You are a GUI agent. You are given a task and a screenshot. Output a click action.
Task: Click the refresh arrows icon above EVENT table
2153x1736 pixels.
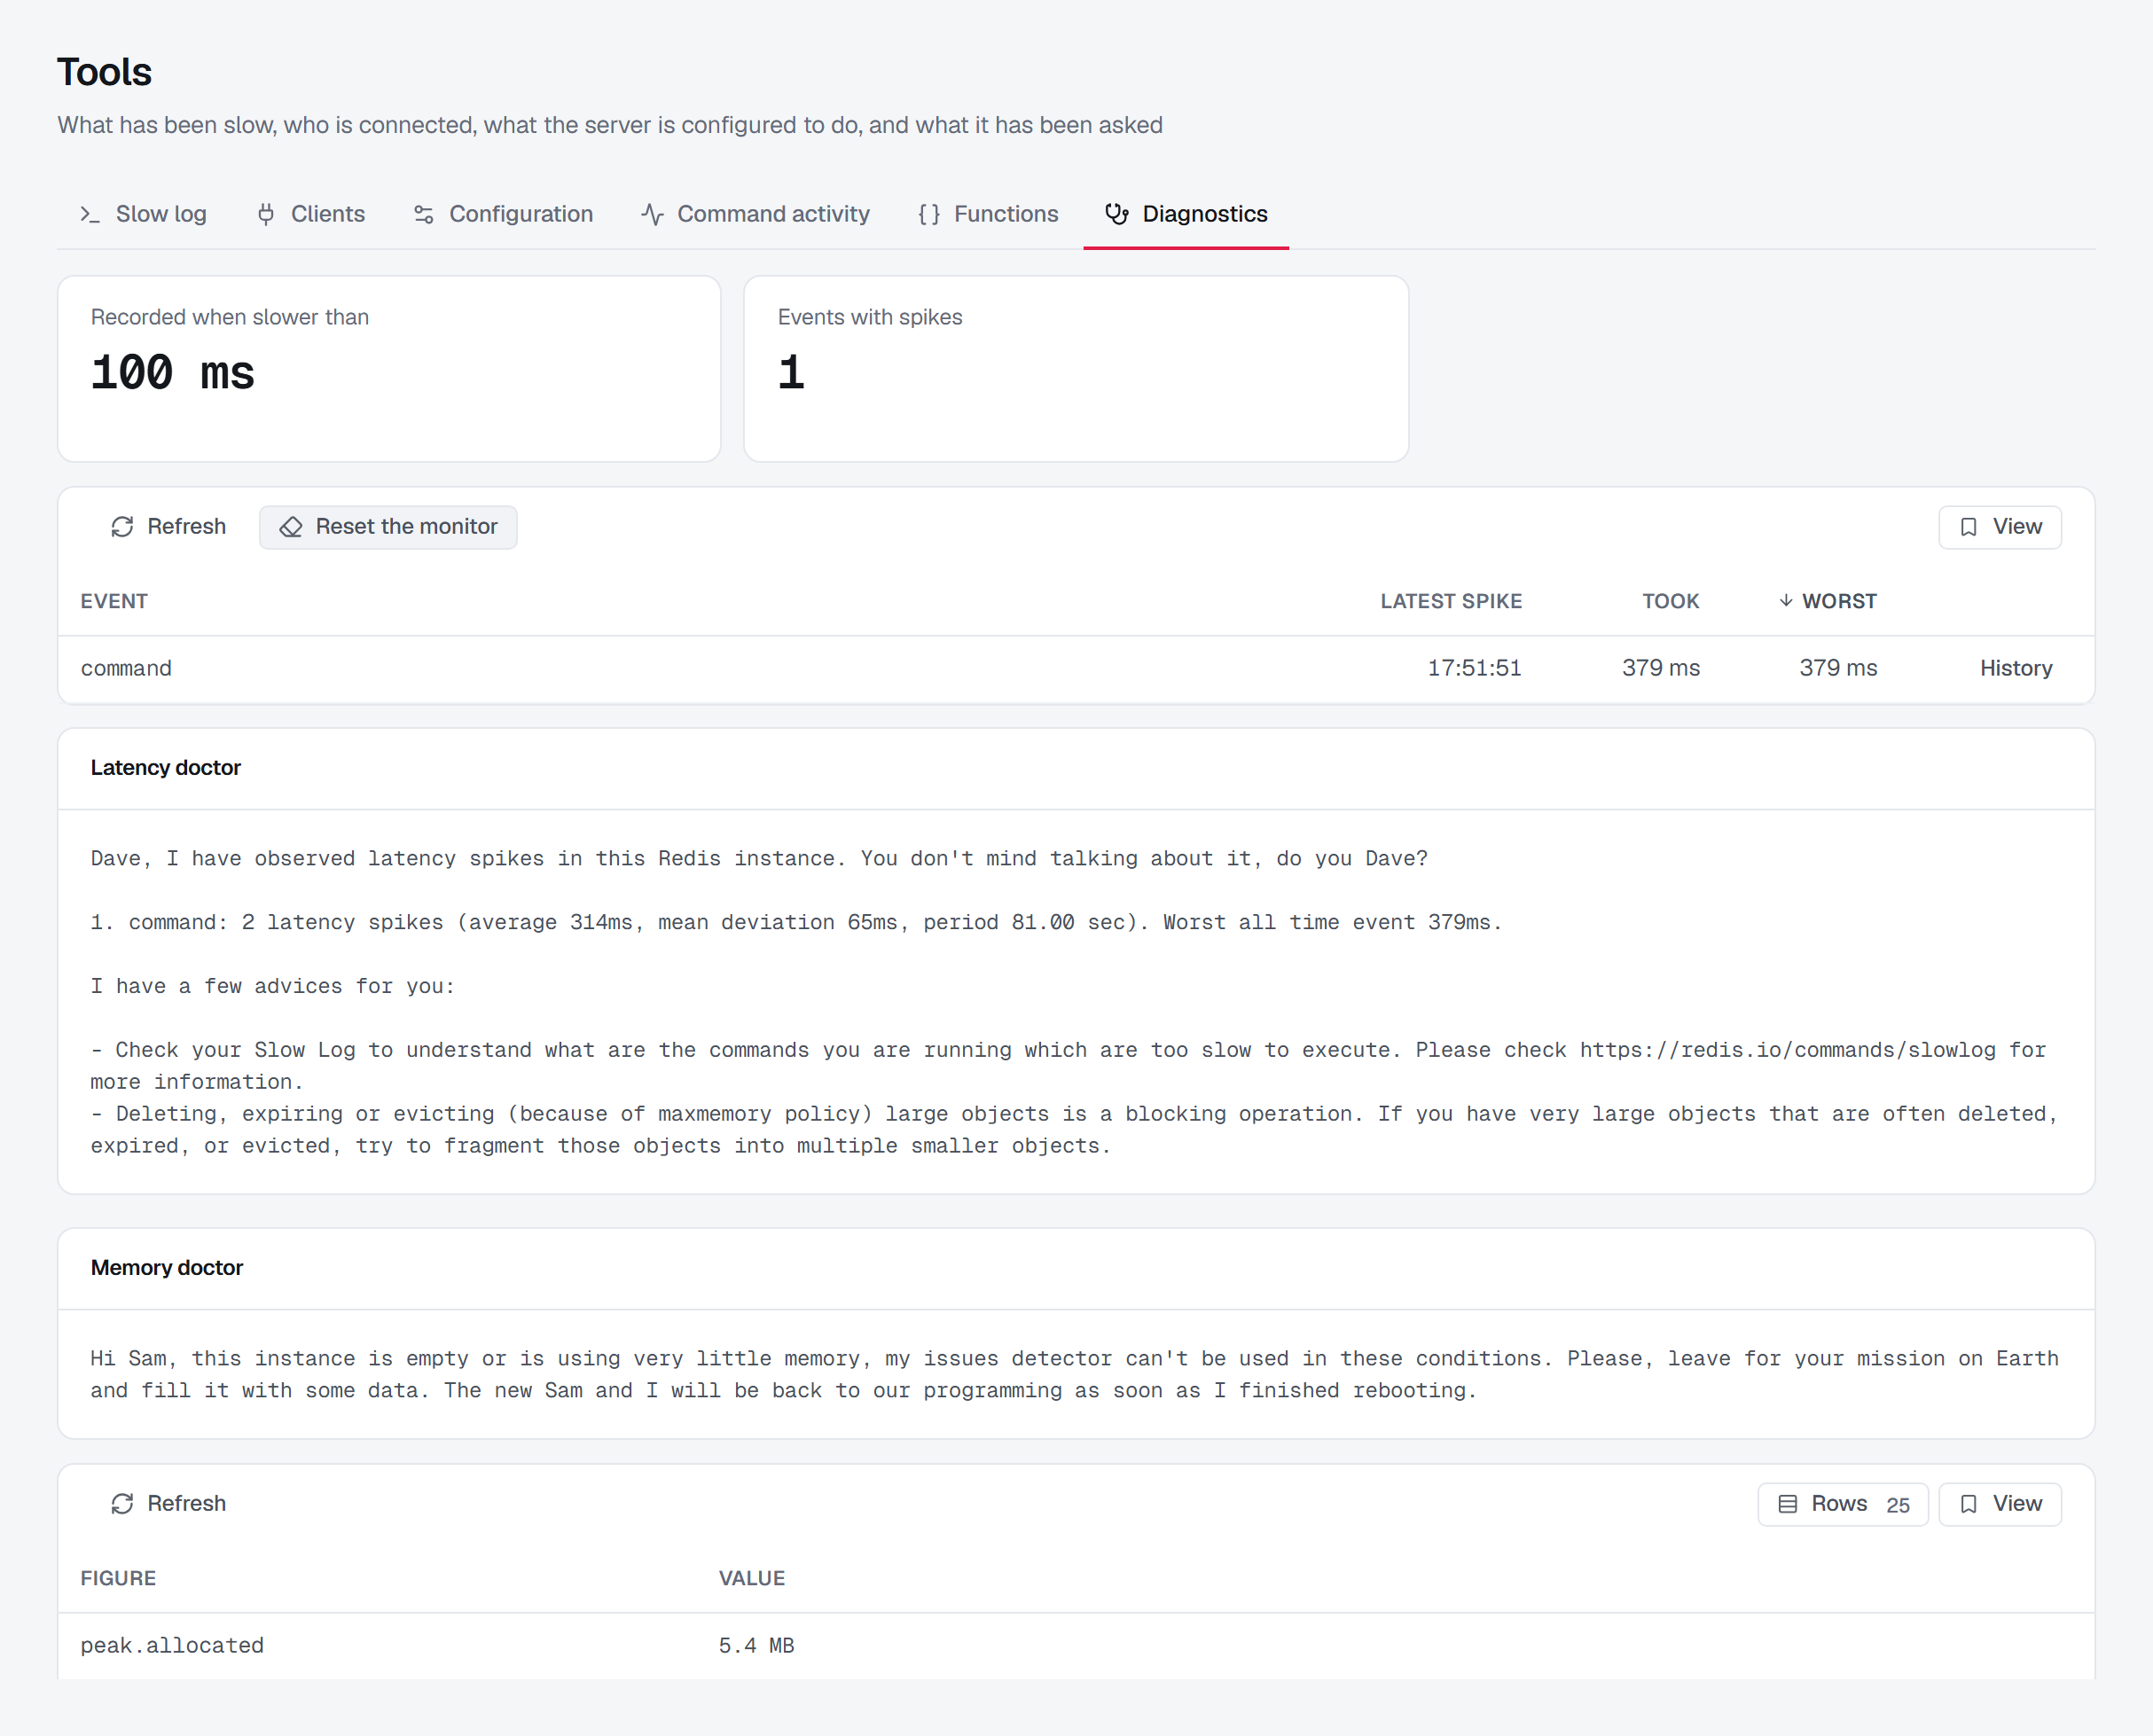coord(122,527)
